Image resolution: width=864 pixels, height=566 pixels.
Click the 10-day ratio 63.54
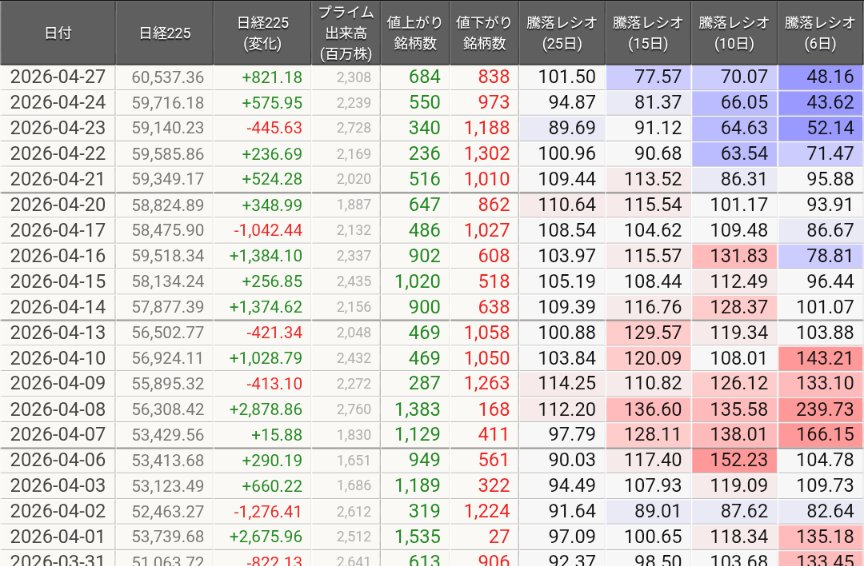click(744, 153)
